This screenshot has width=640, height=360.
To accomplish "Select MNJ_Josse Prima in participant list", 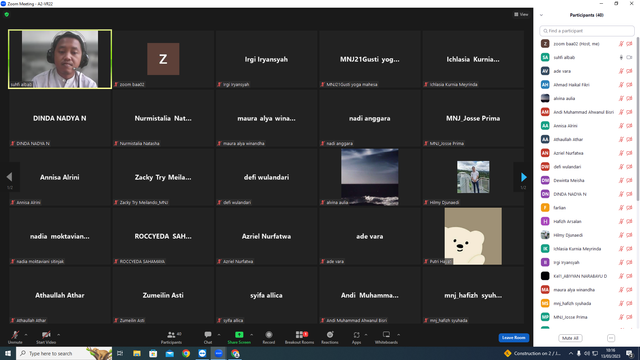I will [587, 317].
